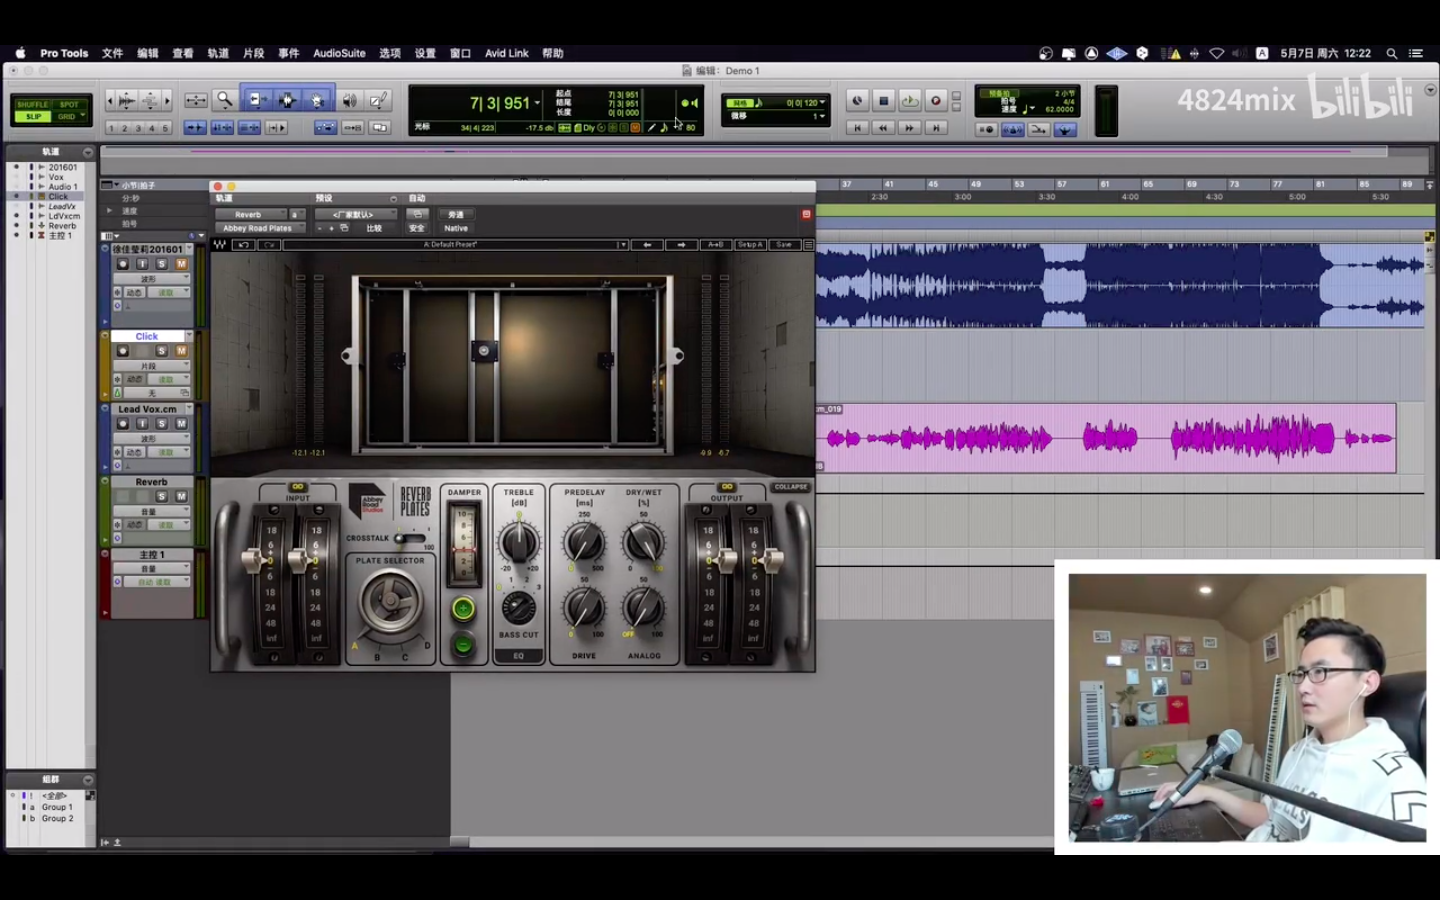Open the GRID mode dropdown
The width and height of the screenshot is (1440, 900).
click(x=83, y=116)
